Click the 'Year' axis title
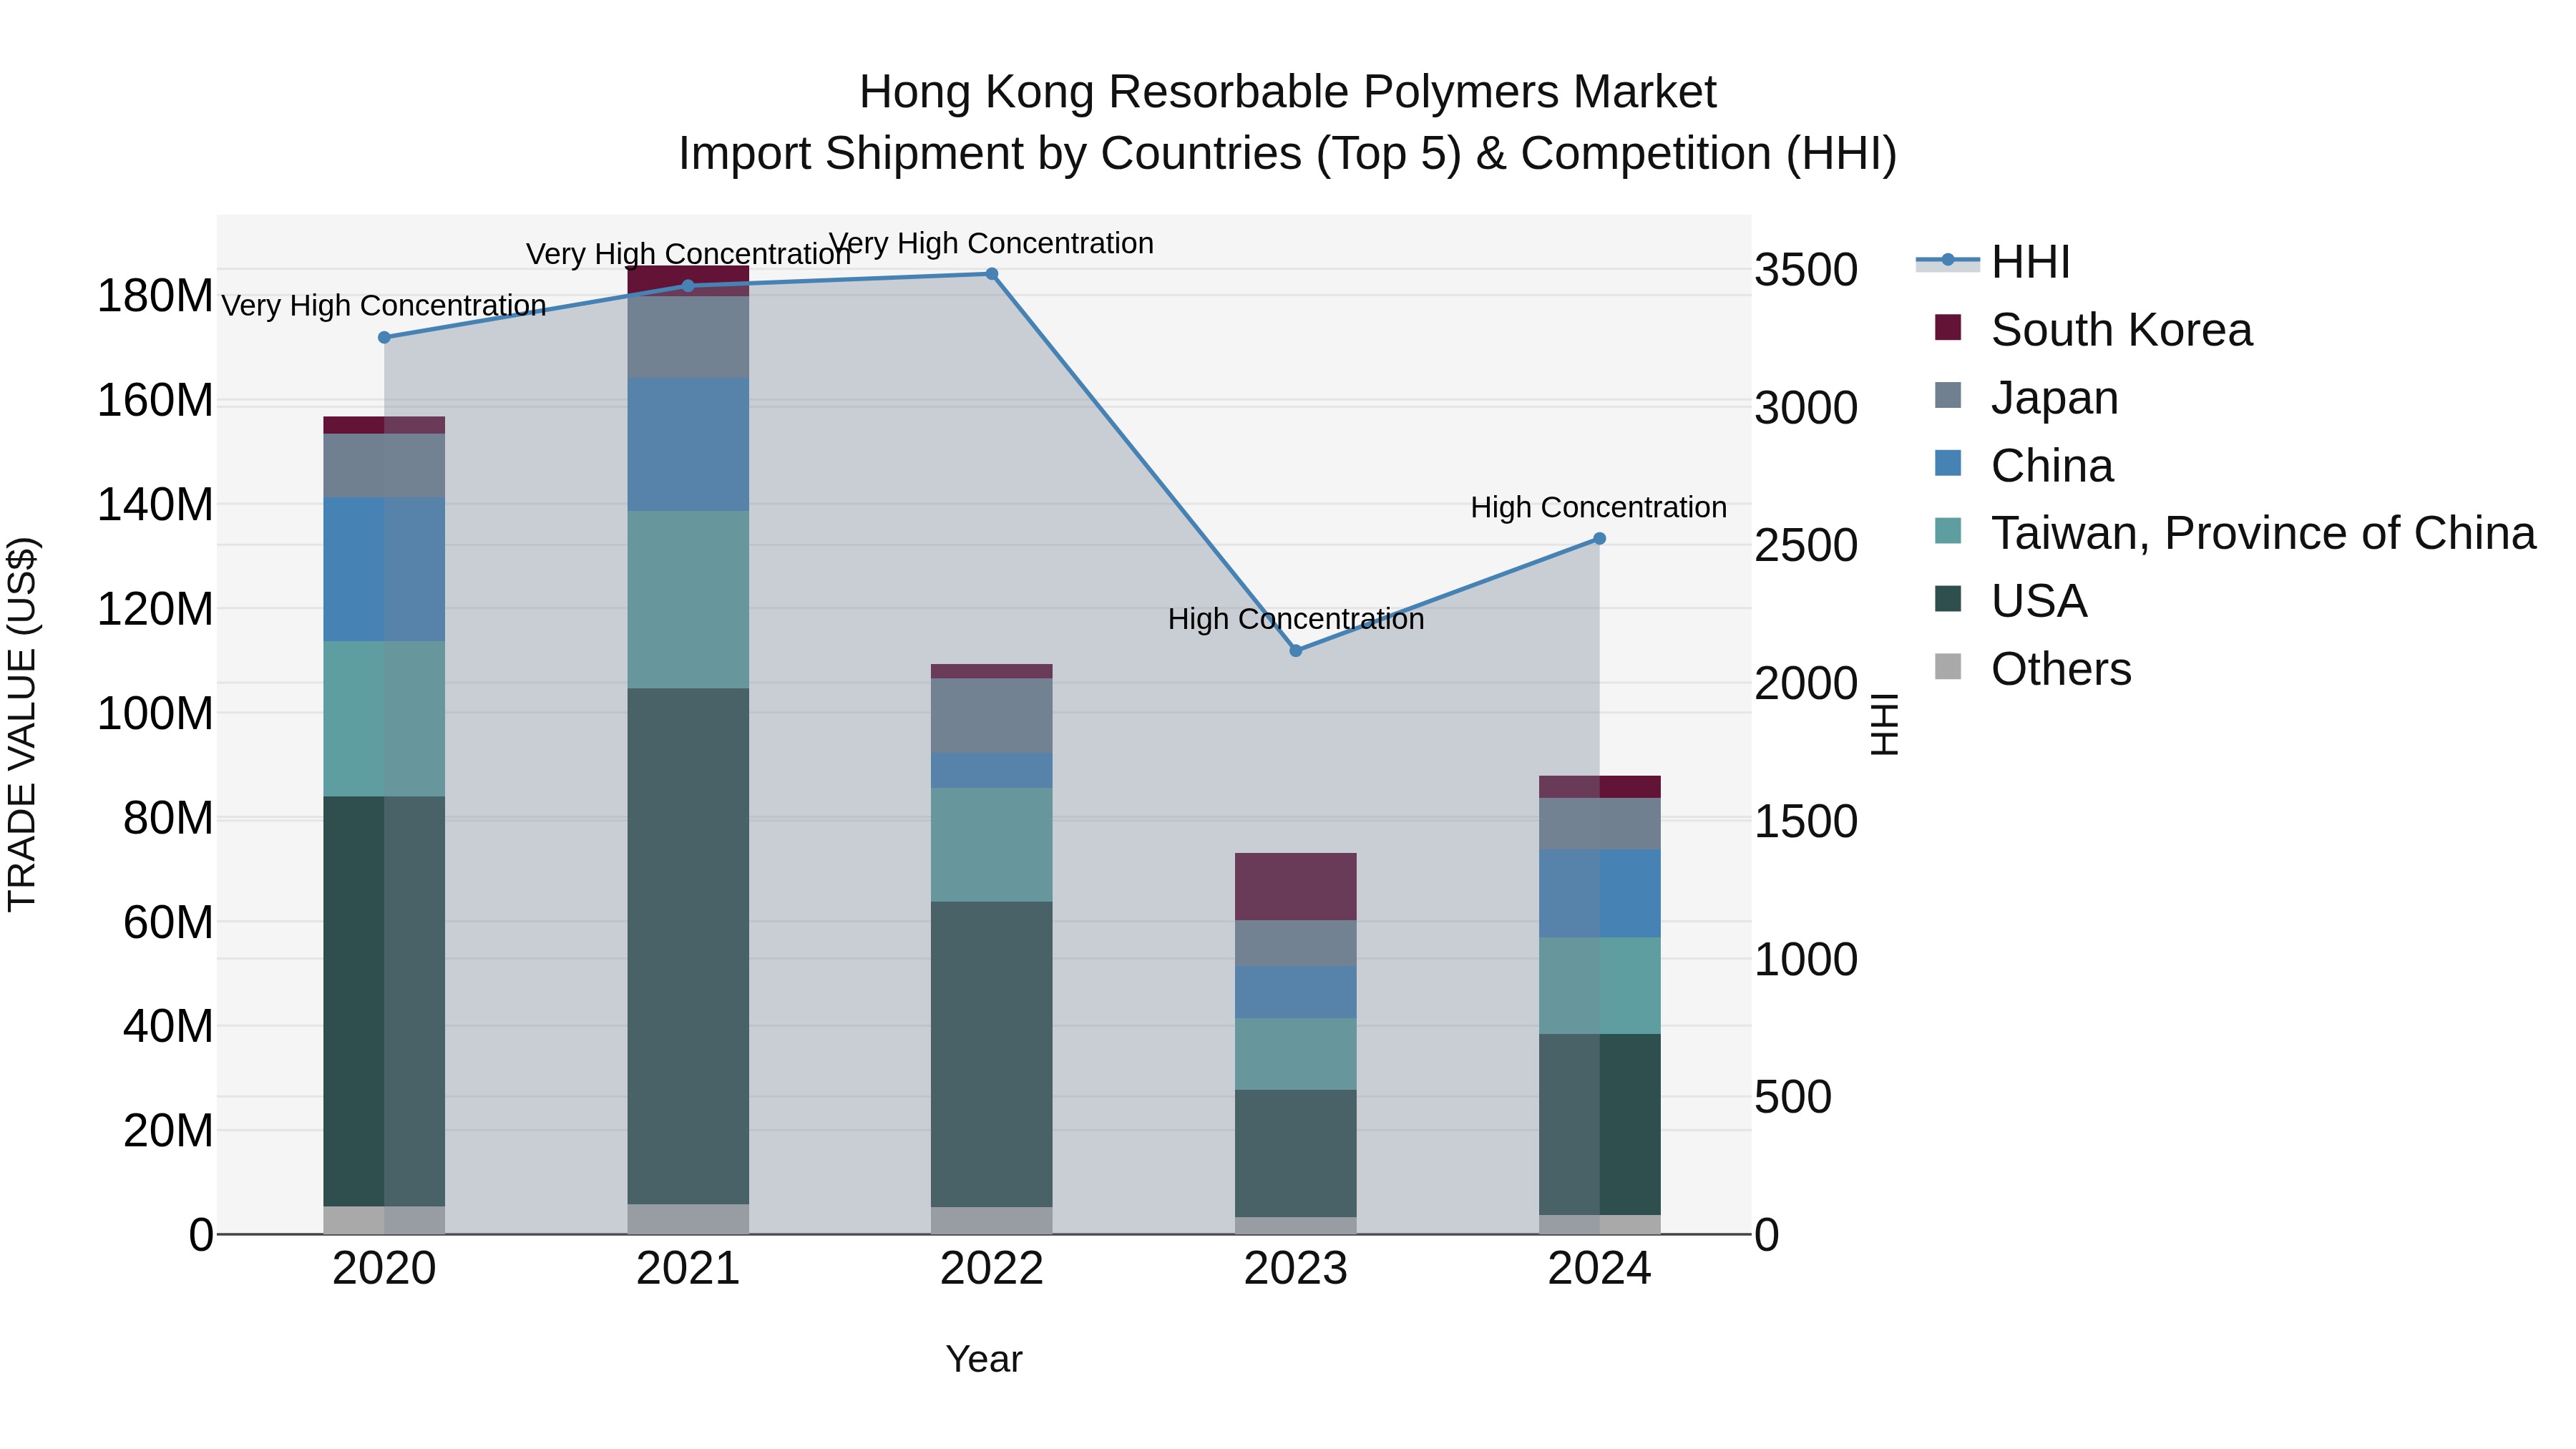The height and width of the screenshot is (1449, 2576). [x=984, y=1360]
